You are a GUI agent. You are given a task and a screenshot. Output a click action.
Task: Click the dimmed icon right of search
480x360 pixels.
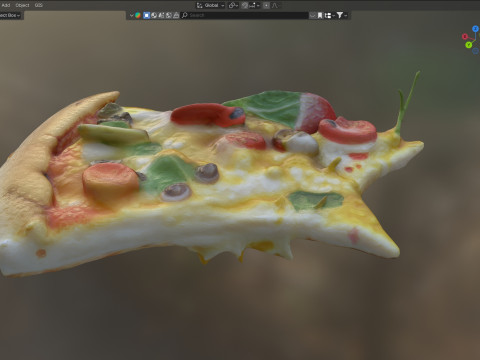313,15
